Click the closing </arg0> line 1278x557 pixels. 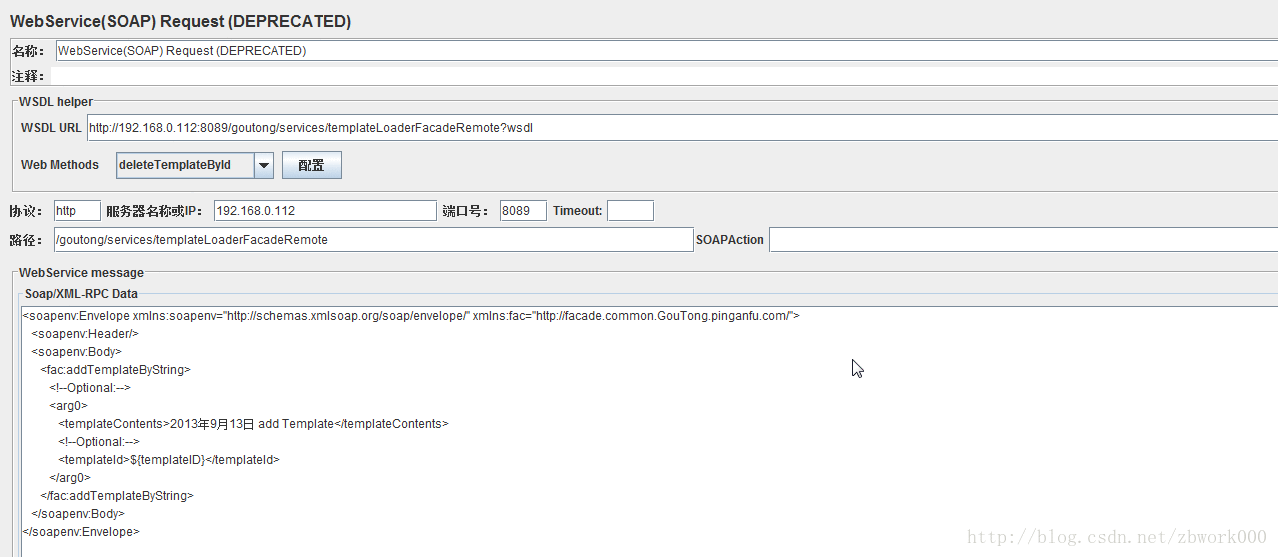(70, 478)
